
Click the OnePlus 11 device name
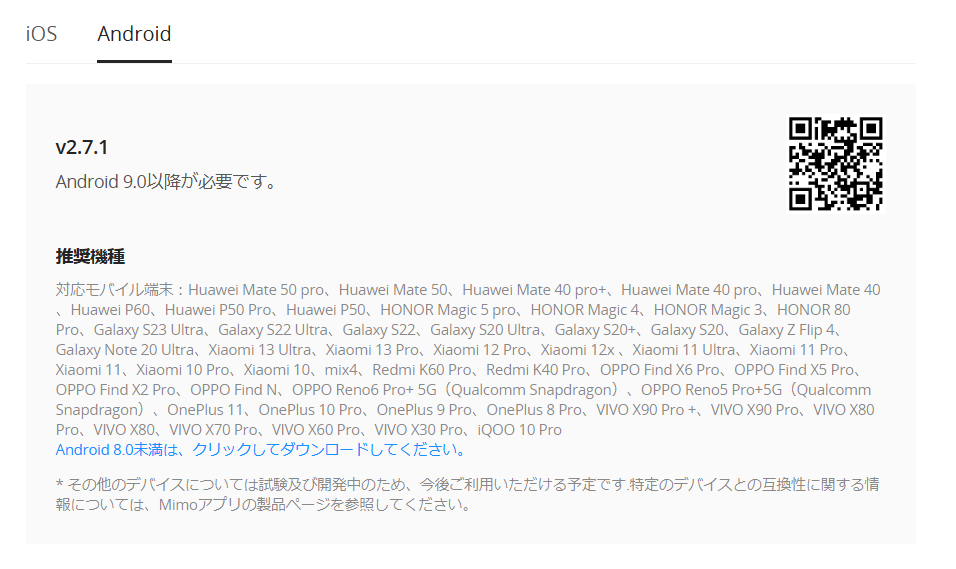205,410
